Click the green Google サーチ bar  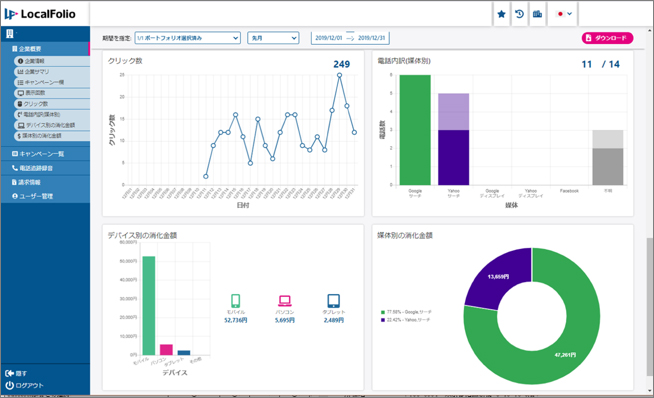[415, 130]
